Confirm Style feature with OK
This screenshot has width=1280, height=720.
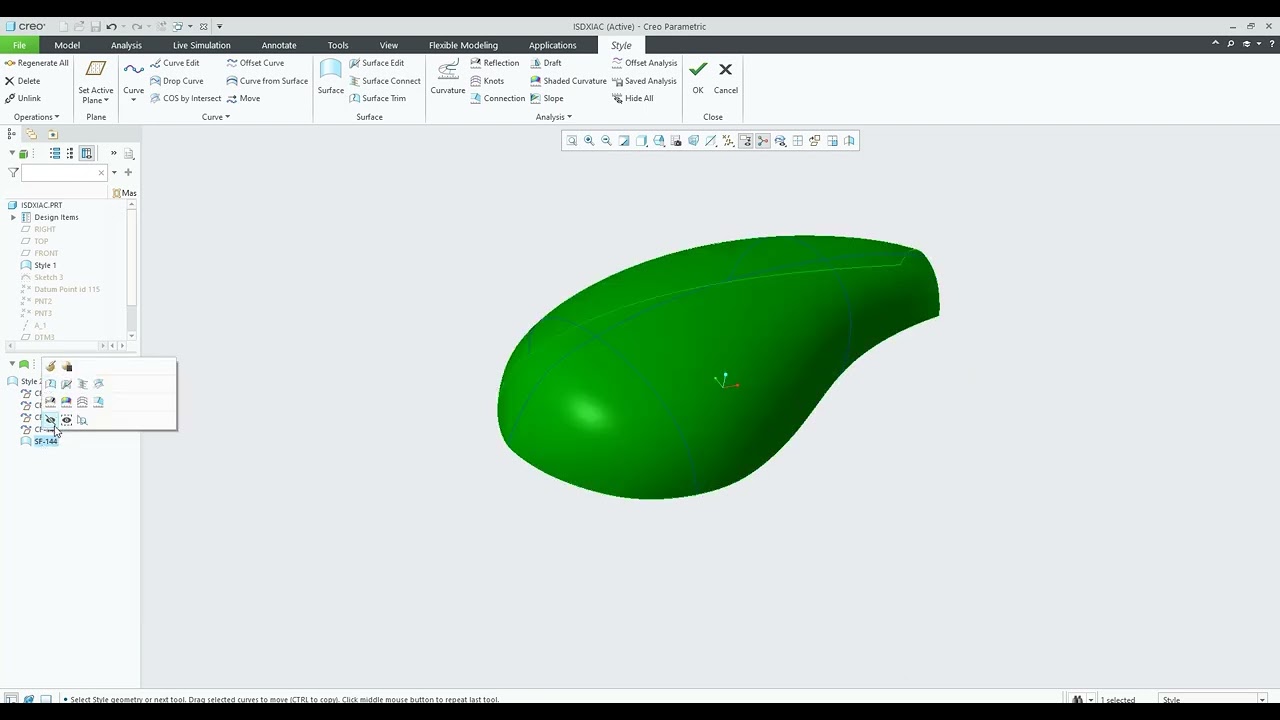698,77
